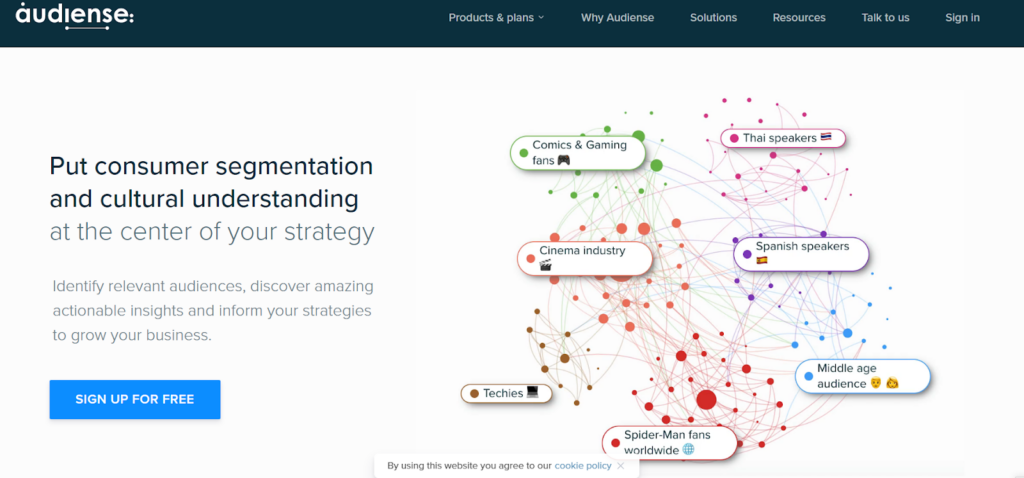Click the Audiense logo
Viewport: 1024px width, 478px height.
(x=74, y=15)
